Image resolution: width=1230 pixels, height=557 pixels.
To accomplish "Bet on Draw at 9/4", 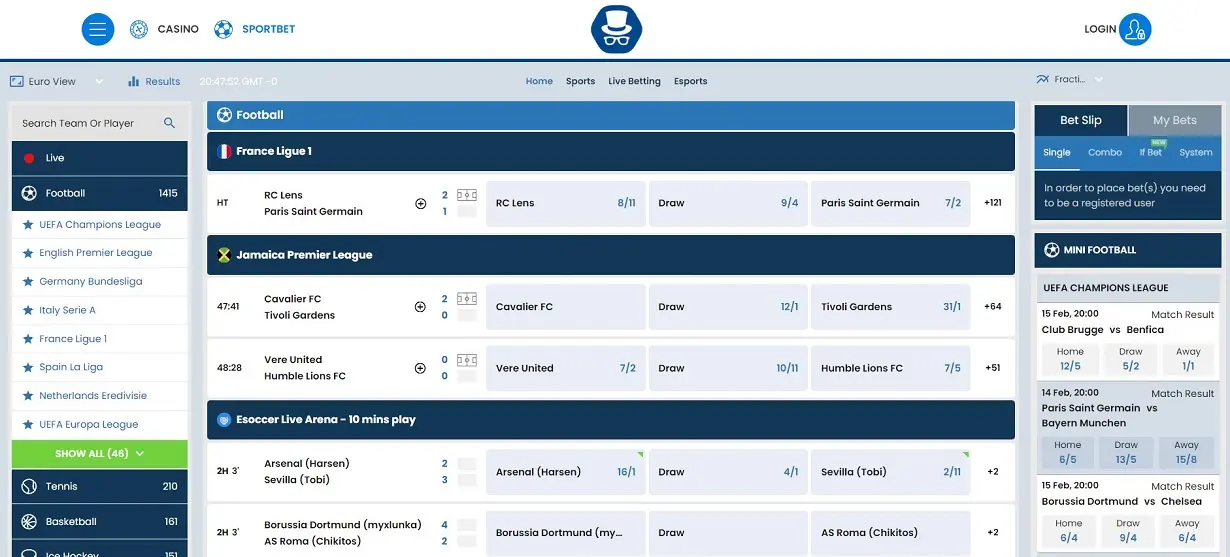I will tap(728, 203).
